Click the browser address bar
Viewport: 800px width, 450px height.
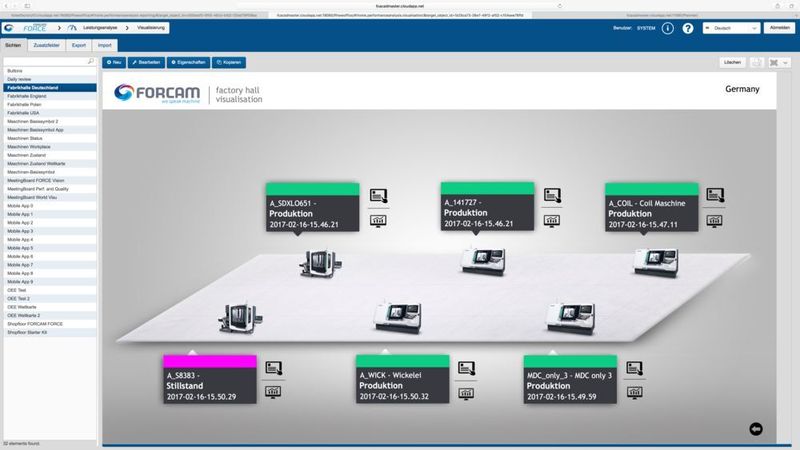coord(399,6)
